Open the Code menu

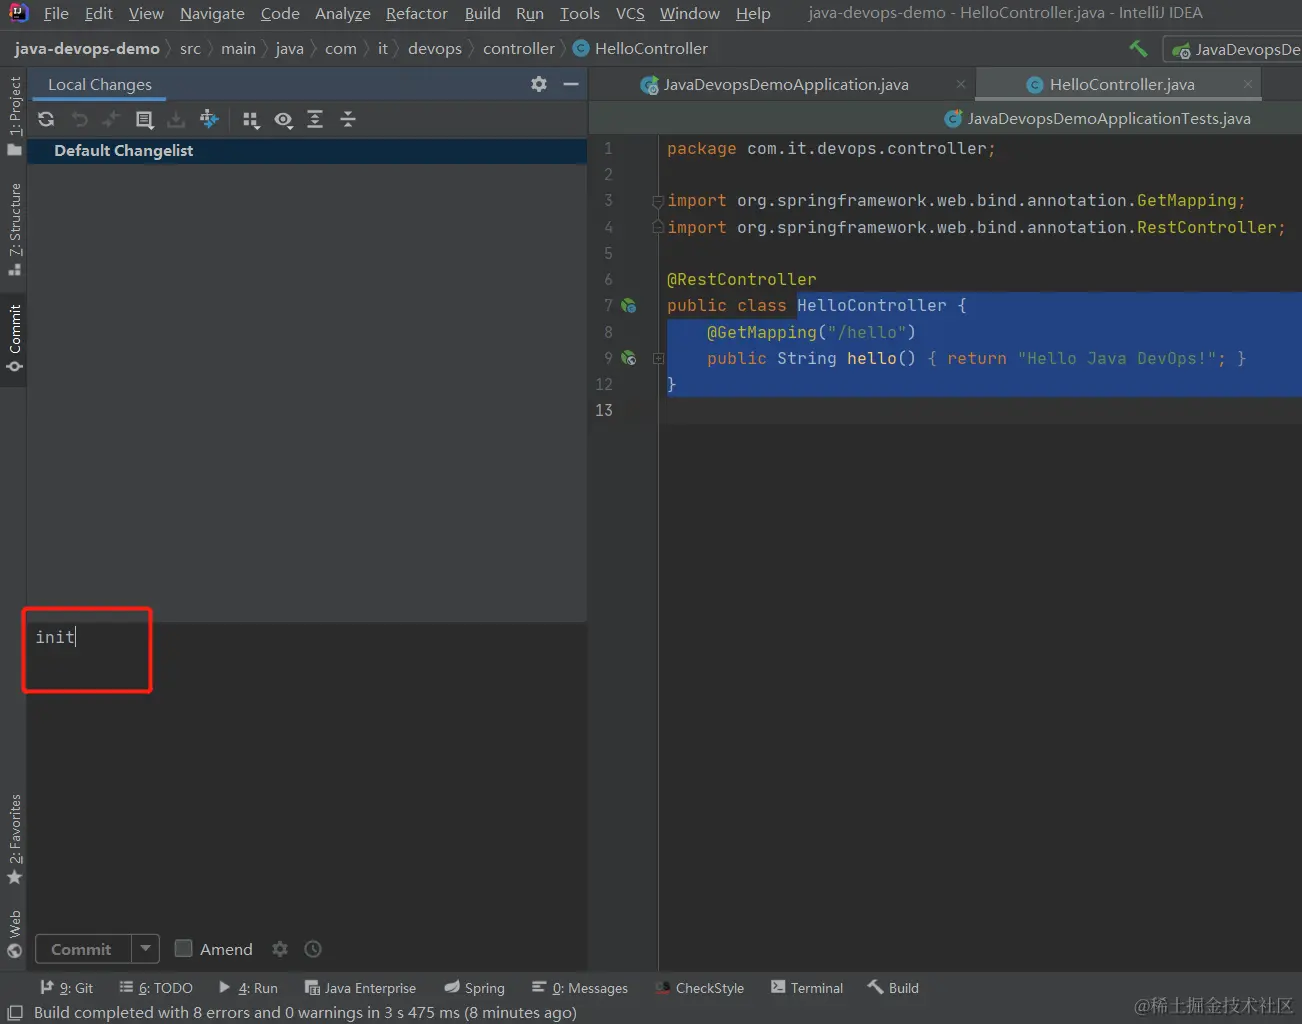(x=280, y=13)
